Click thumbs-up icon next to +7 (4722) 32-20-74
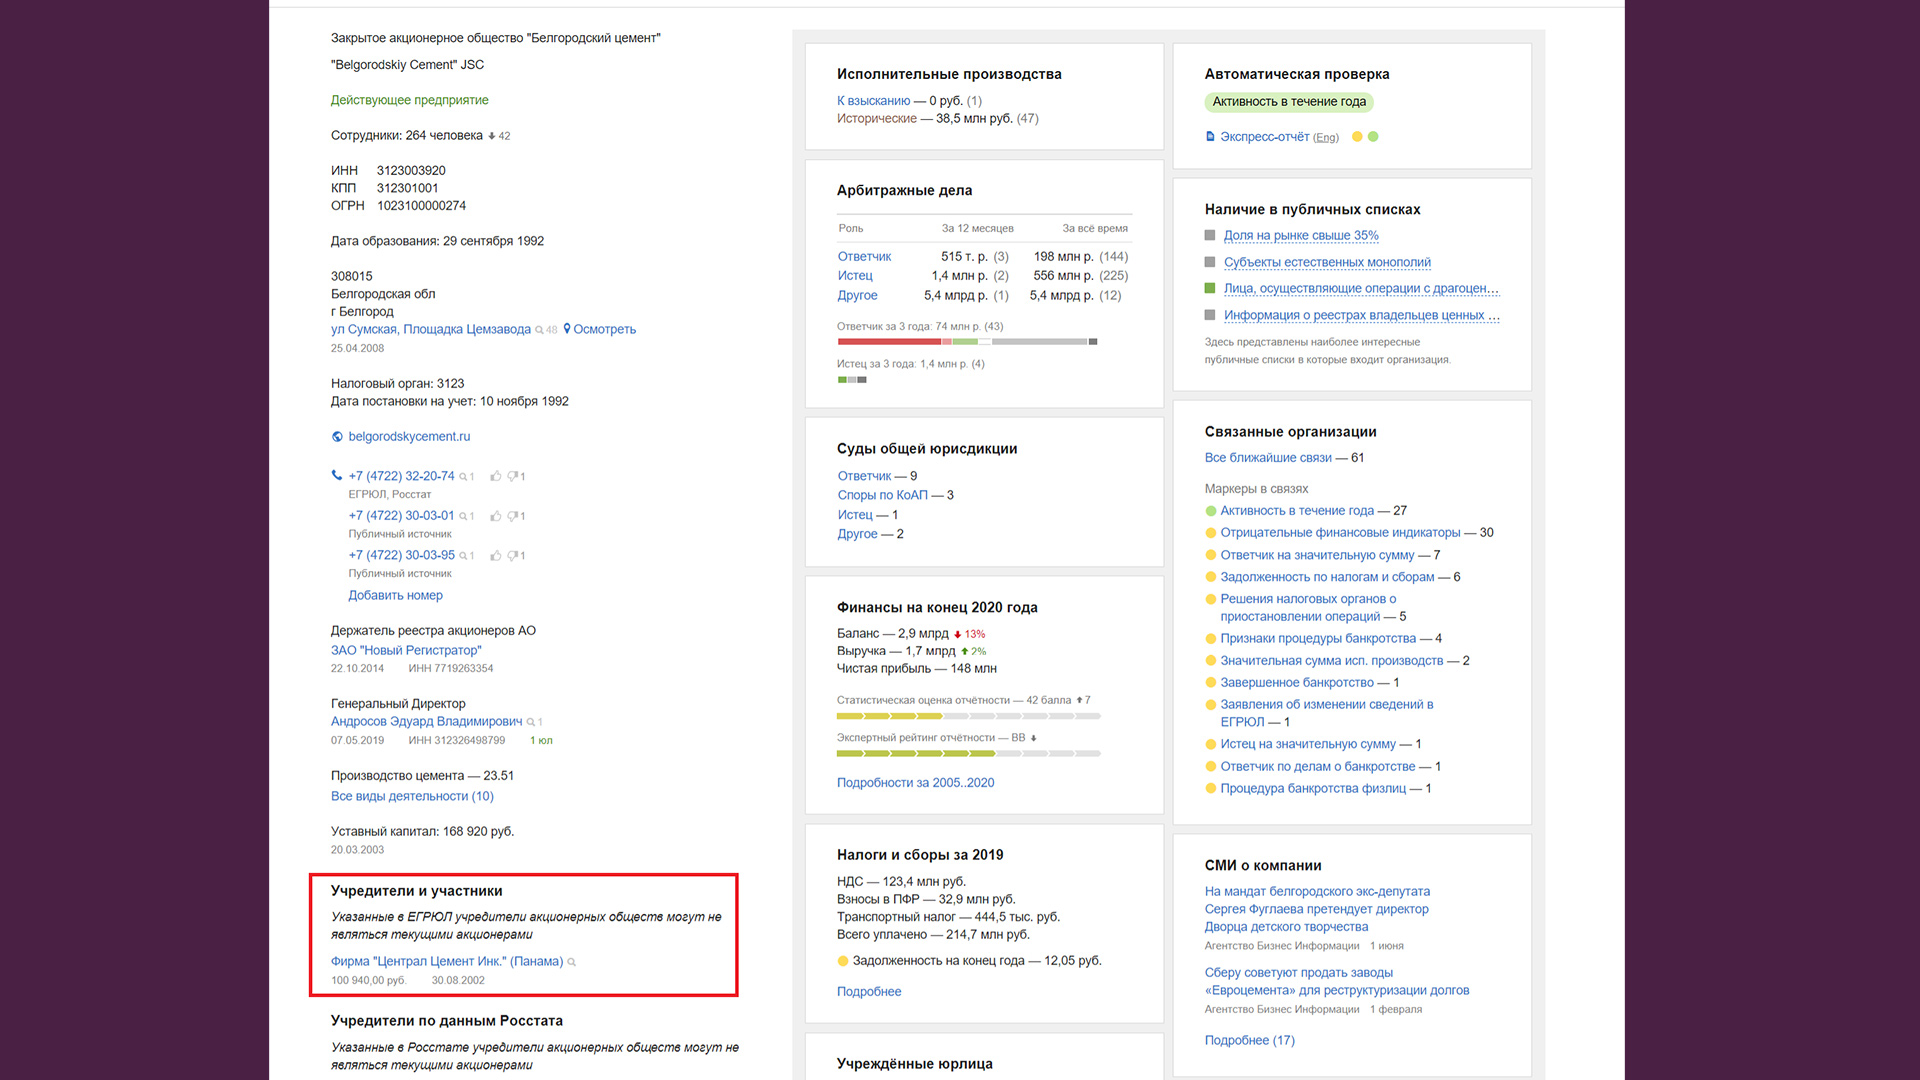 pos(495,477)
